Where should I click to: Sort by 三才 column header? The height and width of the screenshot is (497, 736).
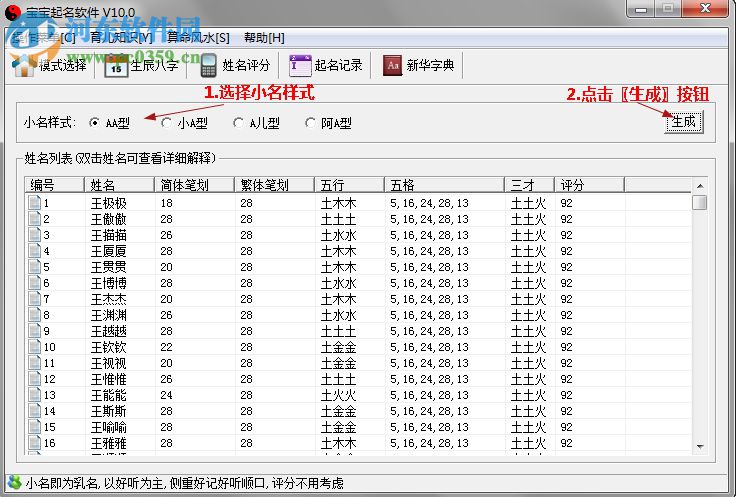530,185
